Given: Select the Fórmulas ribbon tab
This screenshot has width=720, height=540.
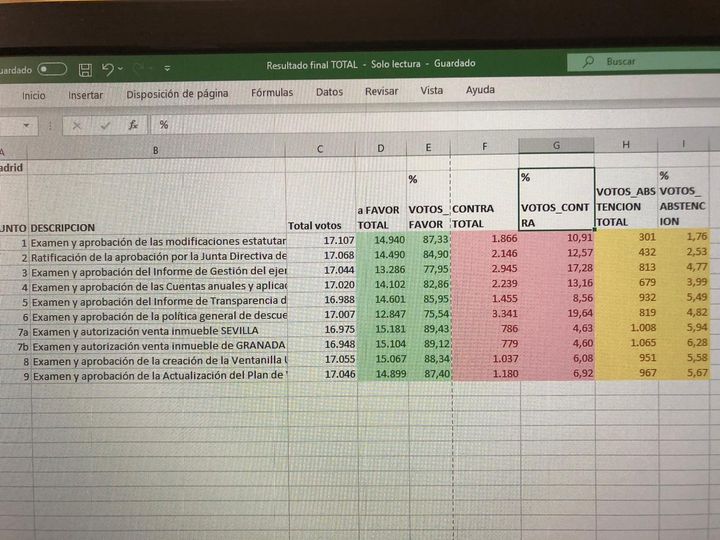Looking at the screenshot, I should coord(272,93).
